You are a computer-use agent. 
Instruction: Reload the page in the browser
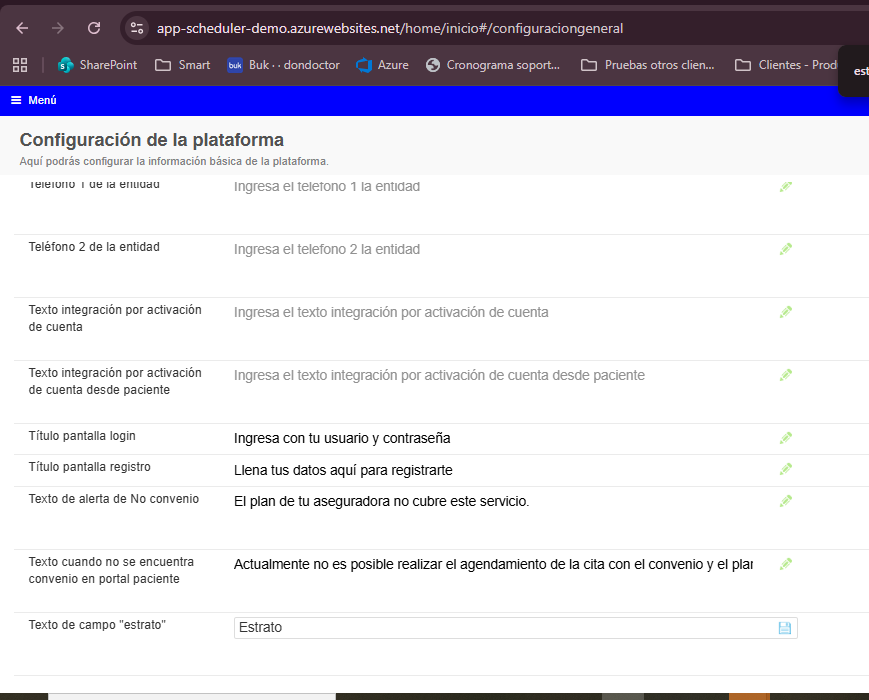(93, 28)
